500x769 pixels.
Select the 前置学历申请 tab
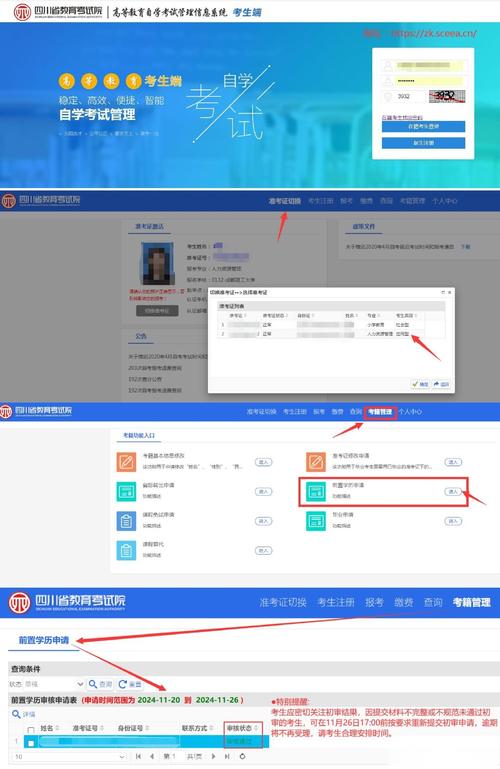click(44, 640)
